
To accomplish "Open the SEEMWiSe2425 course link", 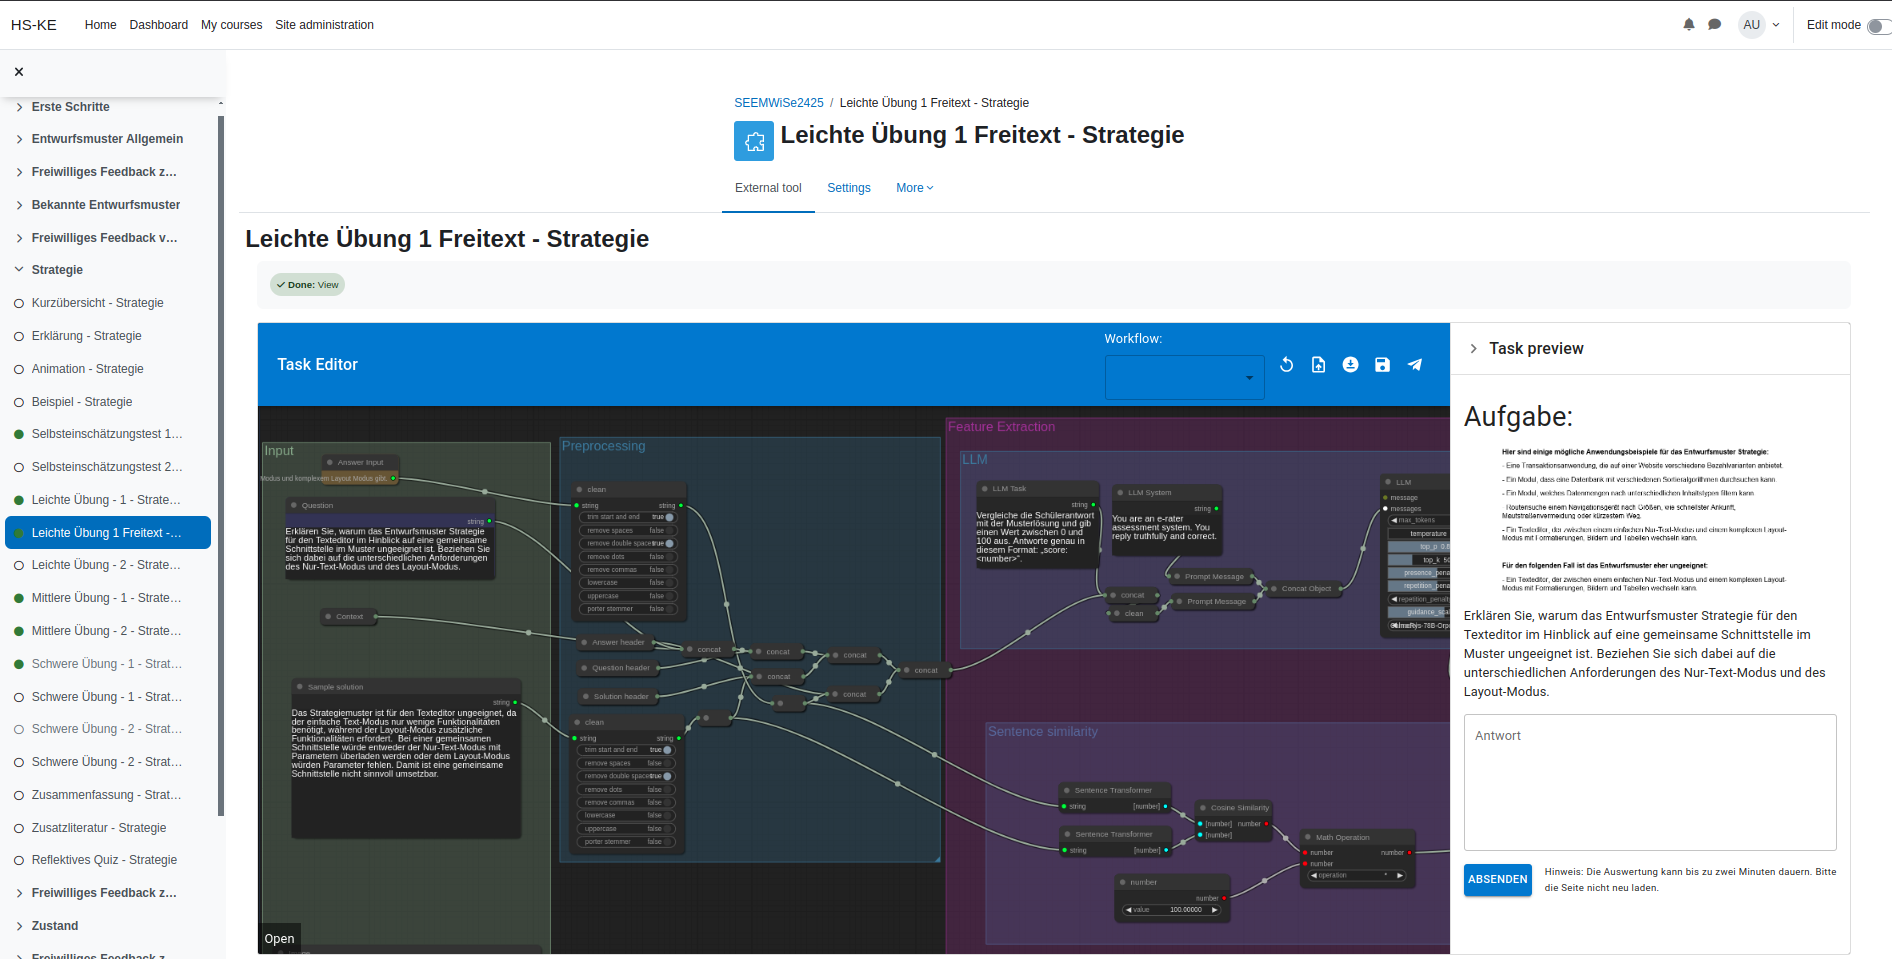I will [x=780, y=102].
